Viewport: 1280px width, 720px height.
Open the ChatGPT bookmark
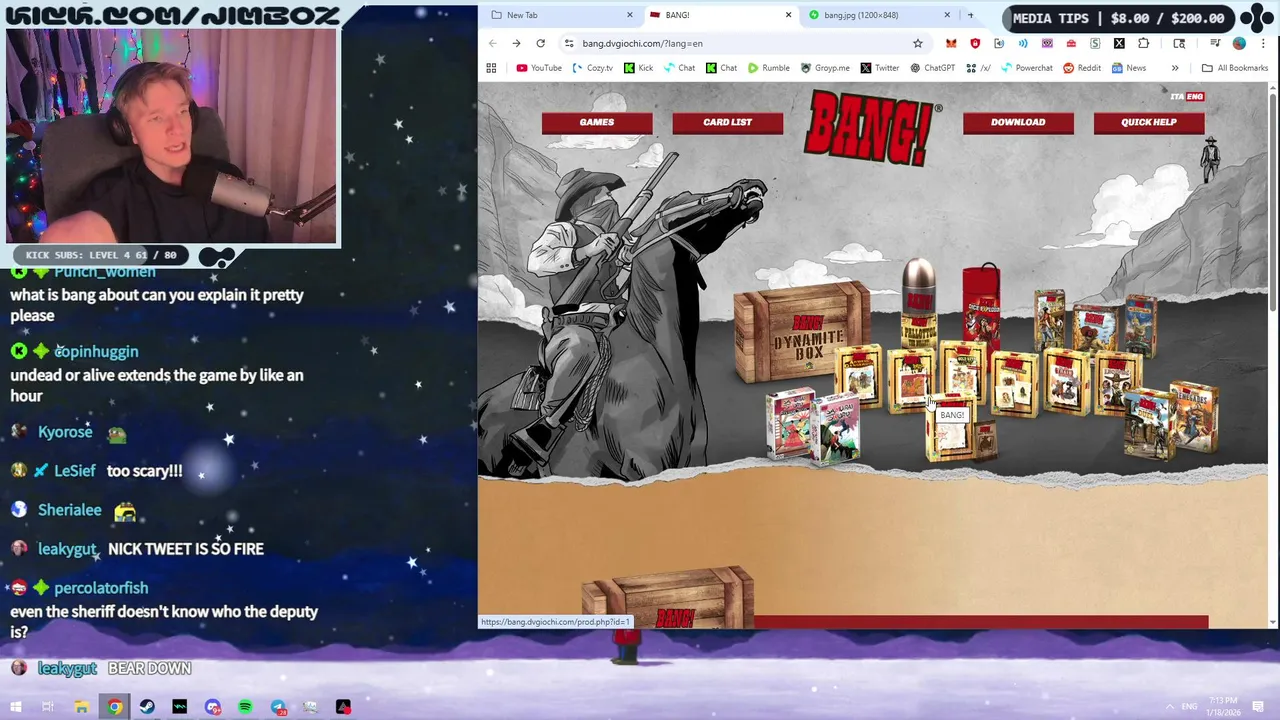coord(932,68)
